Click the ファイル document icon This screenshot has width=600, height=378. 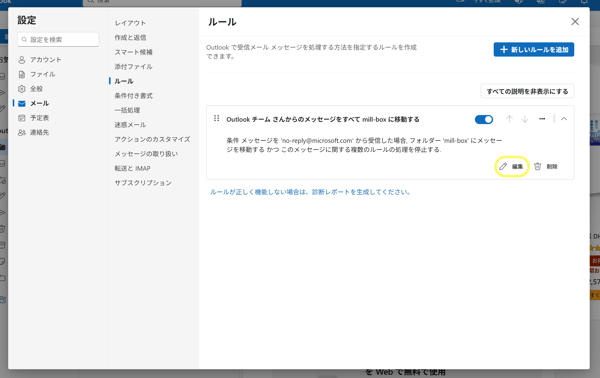tap(22, 74)
